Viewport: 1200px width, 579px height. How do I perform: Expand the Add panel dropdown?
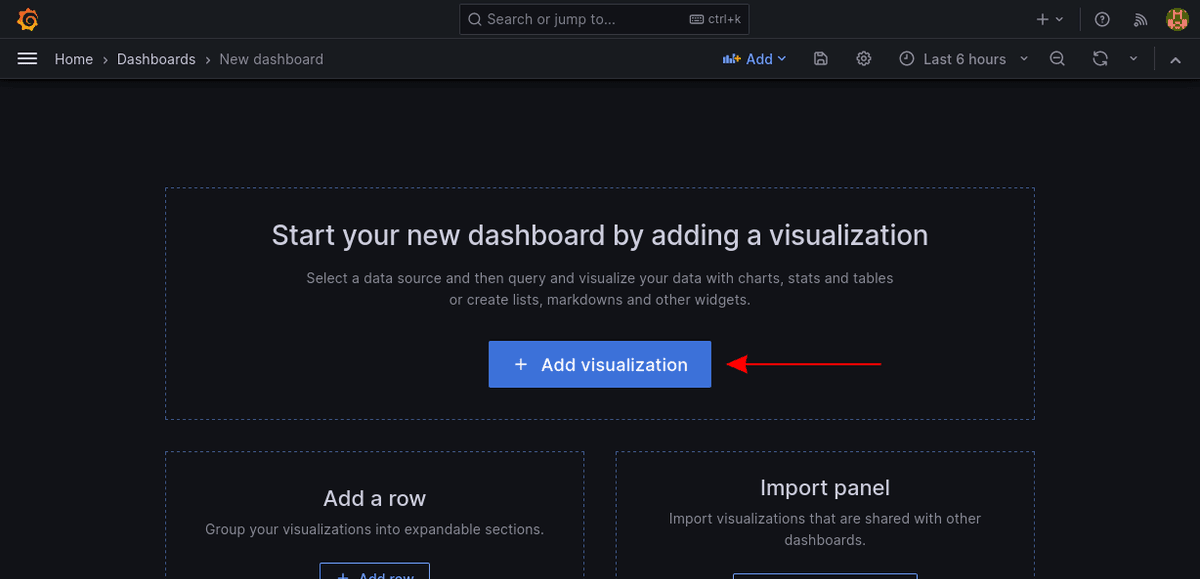click(x=755, y=59)
